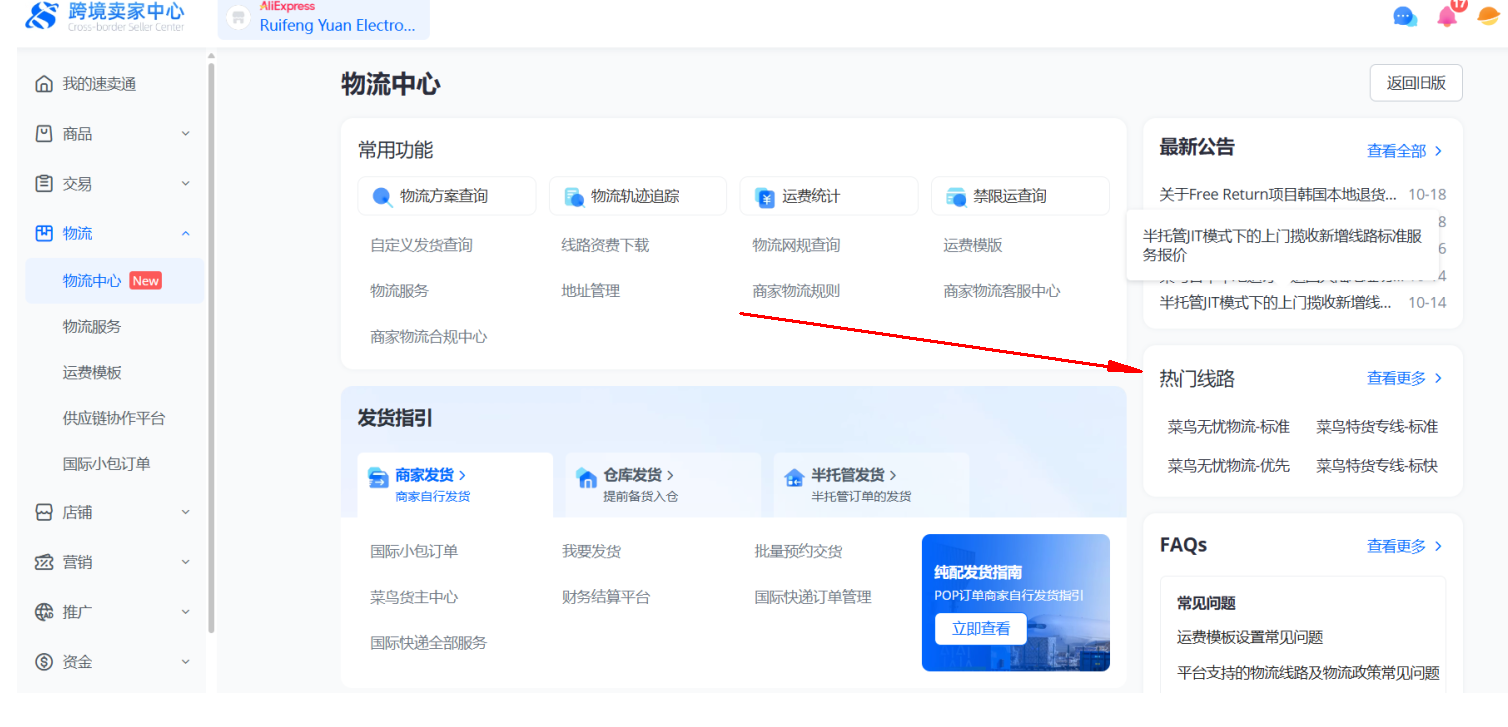Expand the 营销 sidebar menu chevron
1508x727 pixels.
pos(186,562)
